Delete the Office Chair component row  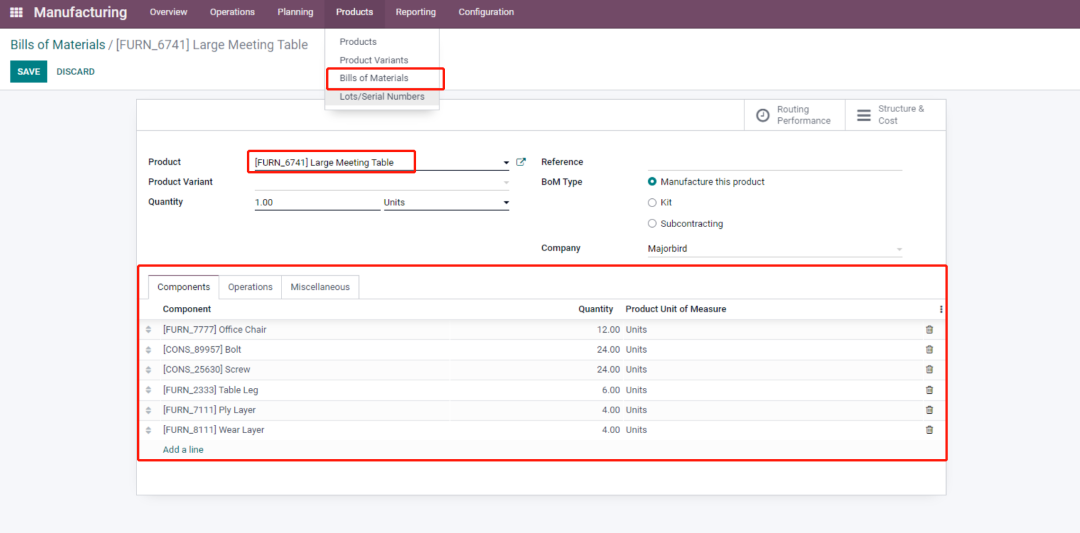[x=929, y=330]
